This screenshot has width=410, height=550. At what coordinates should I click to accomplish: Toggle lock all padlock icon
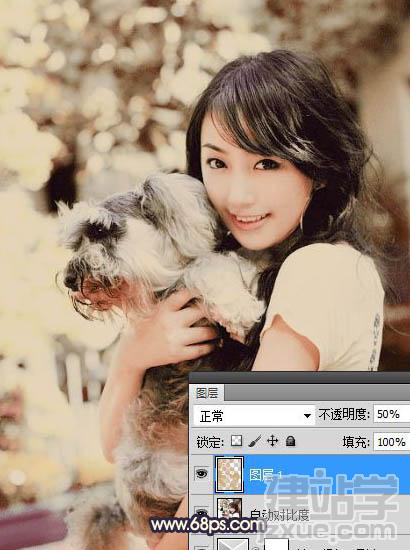click(x=290, y=441)
